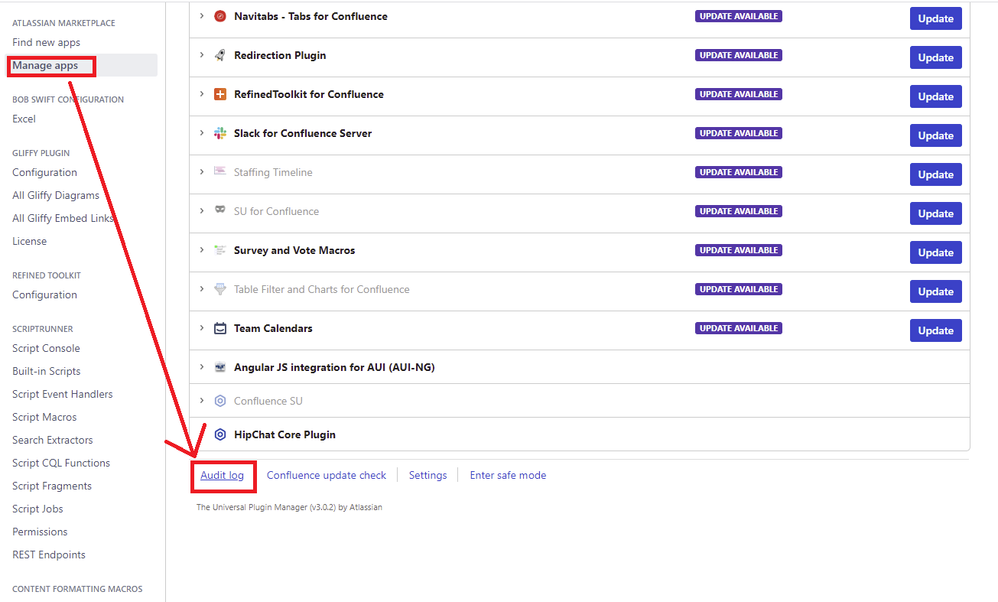Click the SU for Confluence icon

220,211
